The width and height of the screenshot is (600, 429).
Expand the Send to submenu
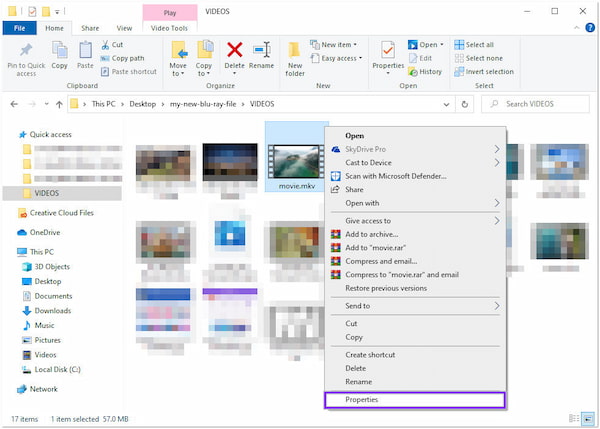click(496, 305)
